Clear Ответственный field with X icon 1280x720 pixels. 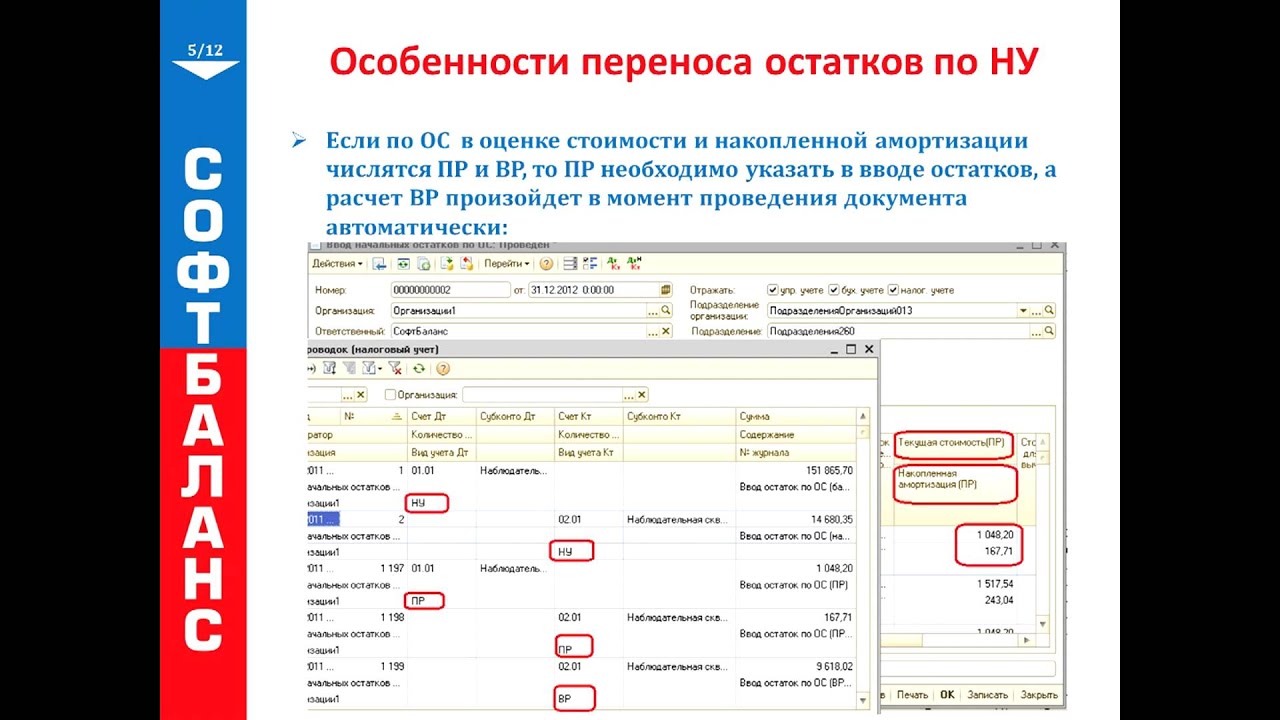pyautogui.click(x=665, y=331)
